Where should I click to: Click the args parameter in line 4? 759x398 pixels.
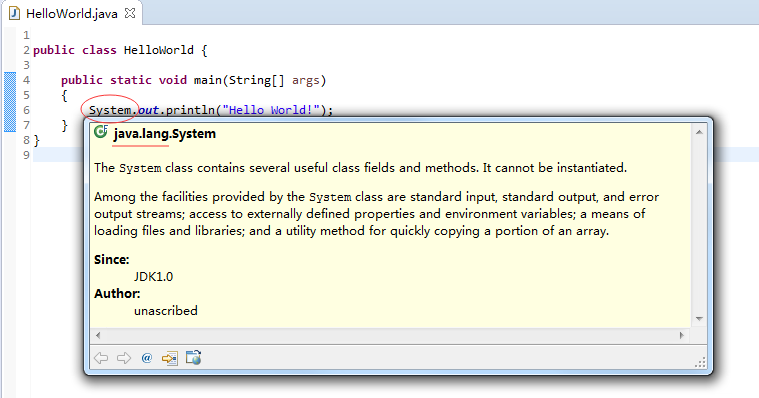click(x=305, y=80)
